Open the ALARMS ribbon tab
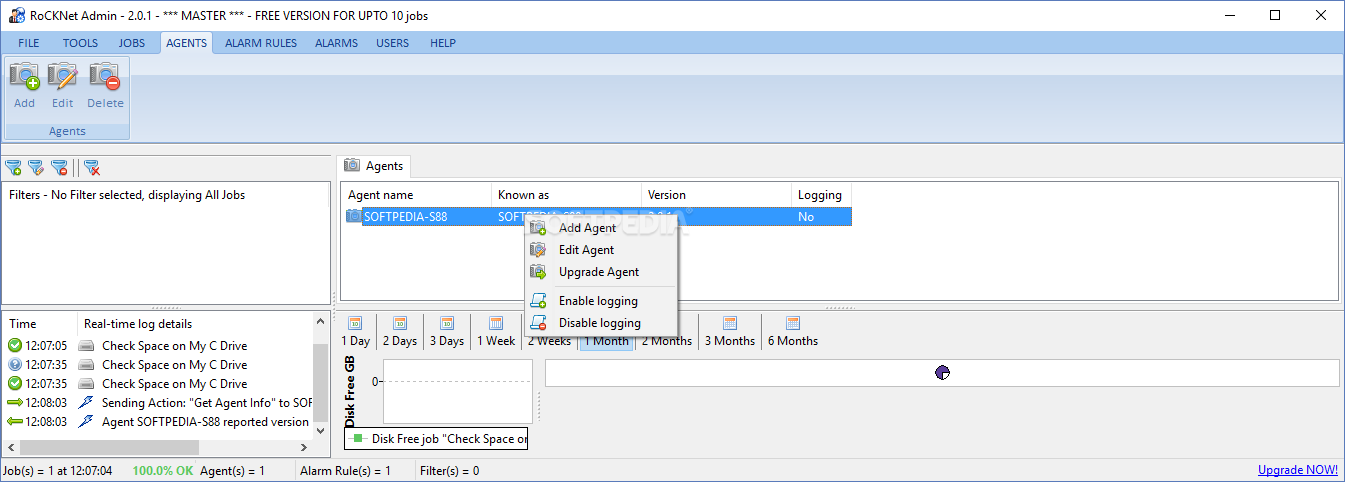This screenshot has width=1345, height=482. point(337,43)
